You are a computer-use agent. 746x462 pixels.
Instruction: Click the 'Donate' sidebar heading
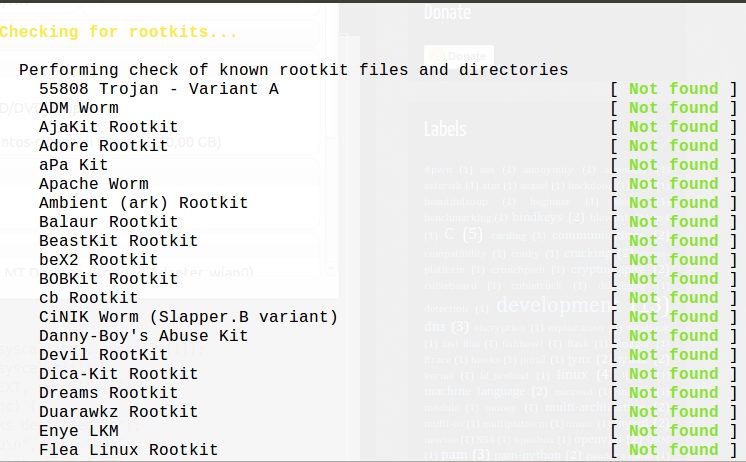point(447,12)
